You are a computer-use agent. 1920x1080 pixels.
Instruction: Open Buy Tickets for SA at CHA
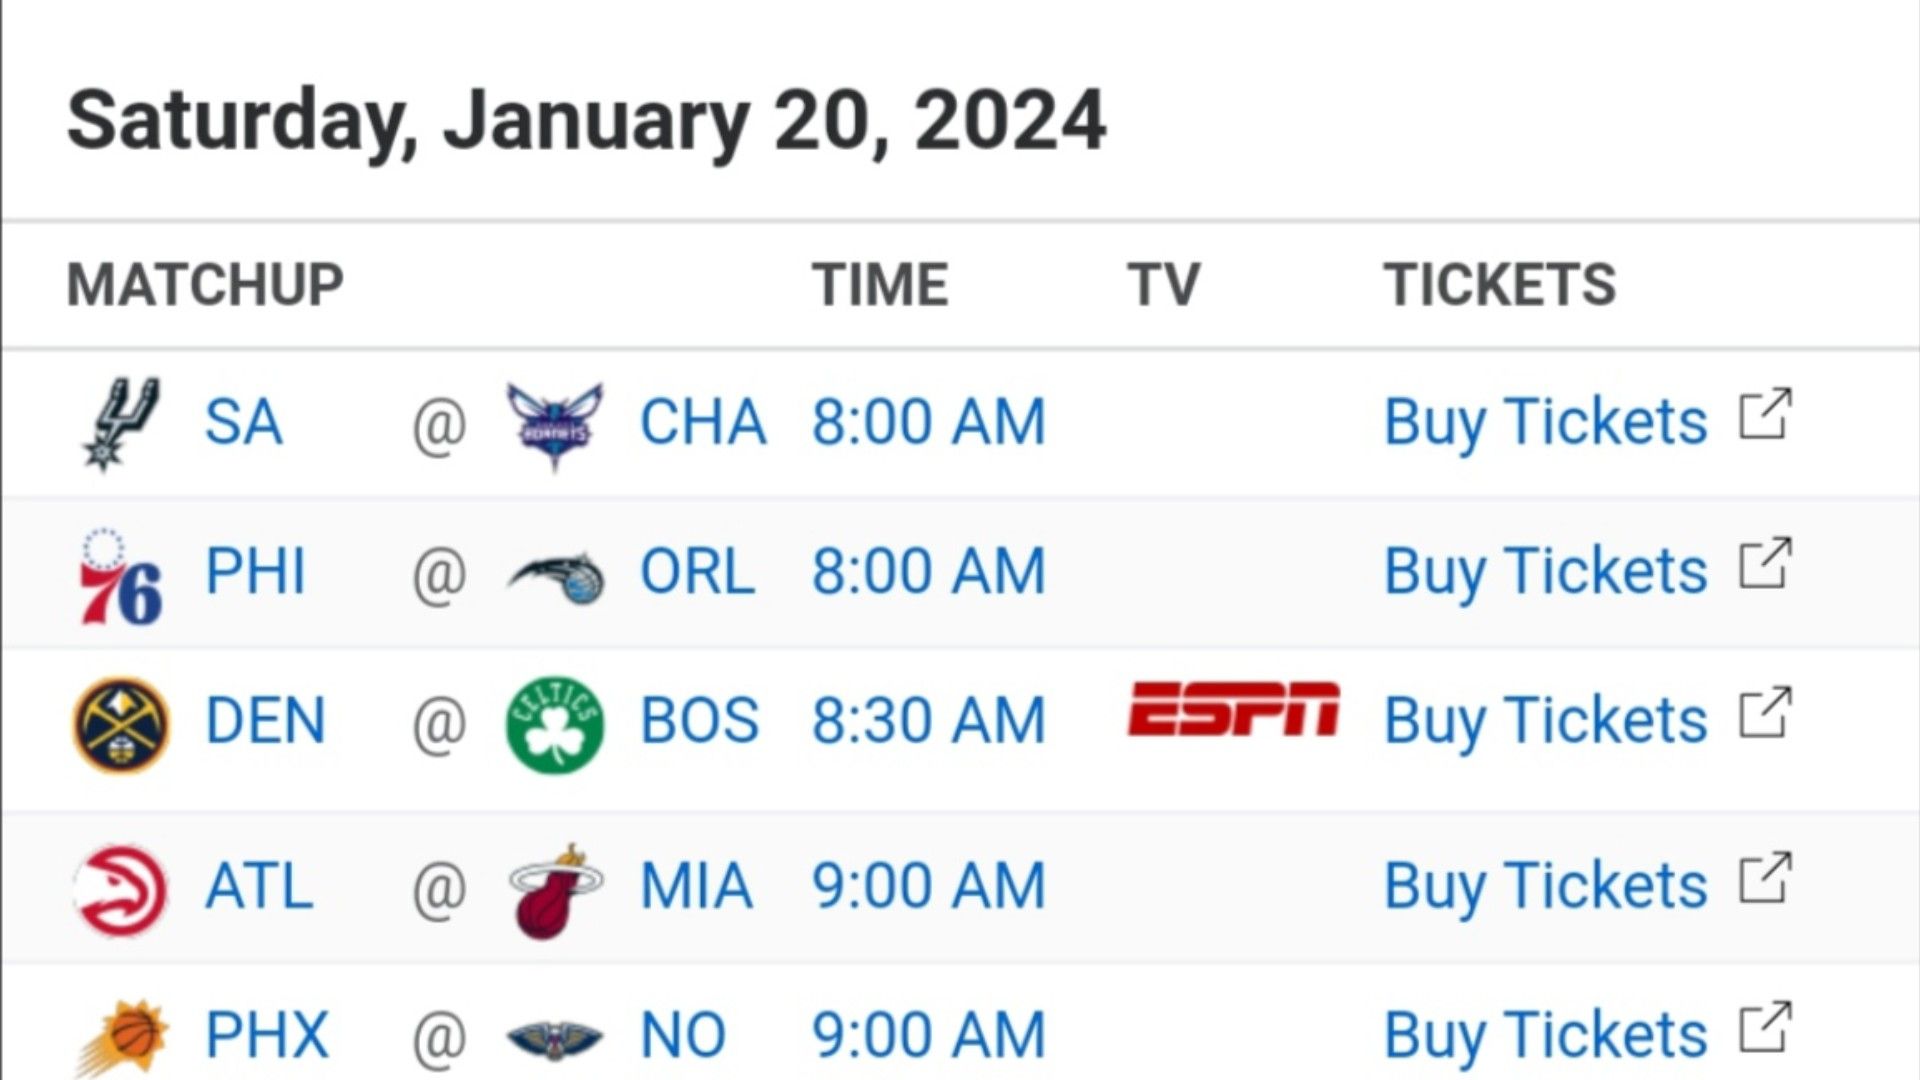click(1545, 421)
